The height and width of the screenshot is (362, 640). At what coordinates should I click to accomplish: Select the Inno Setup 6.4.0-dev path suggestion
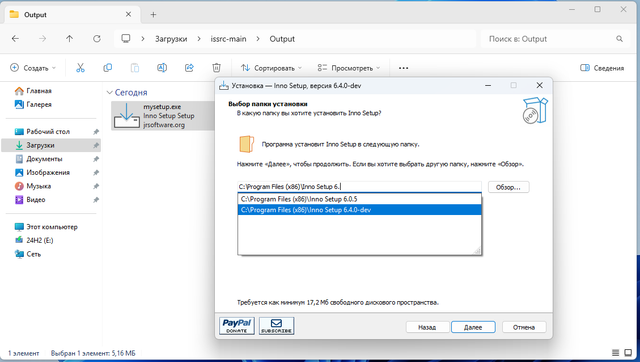click(x=360, y=210)
